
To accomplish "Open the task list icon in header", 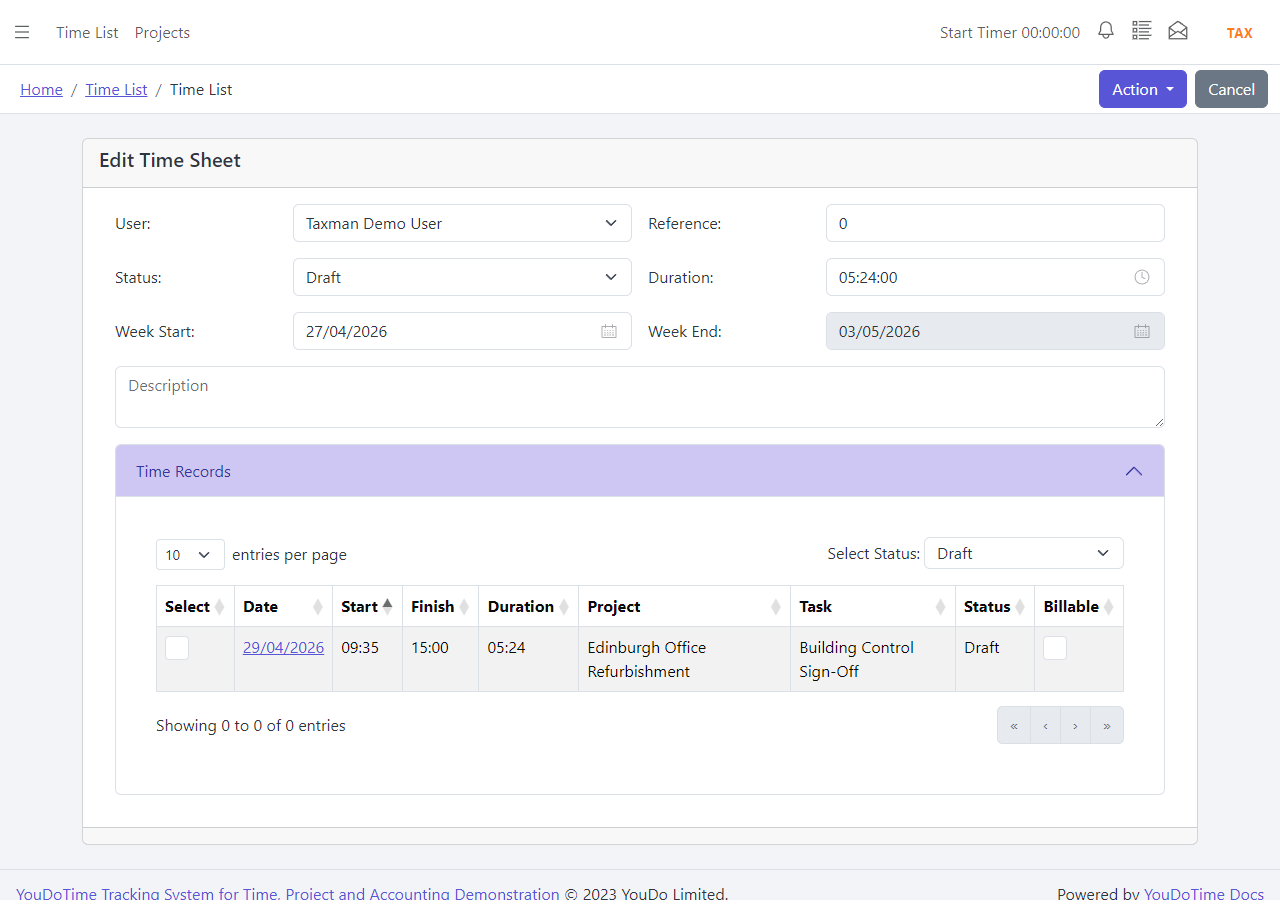I will pyautogui.click(x=1142, y=31).
